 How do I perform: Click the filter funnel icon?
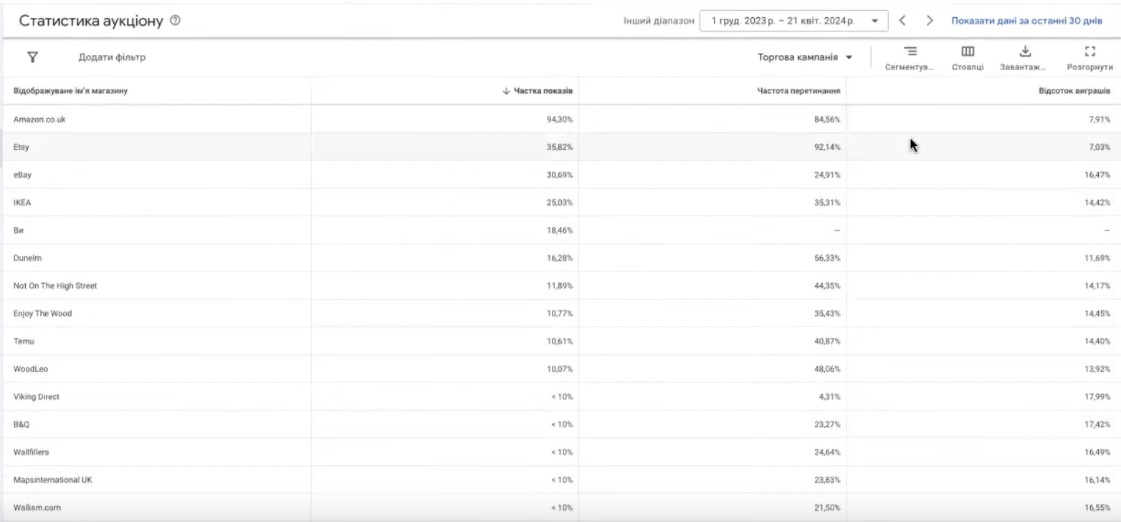coord(32,57)
